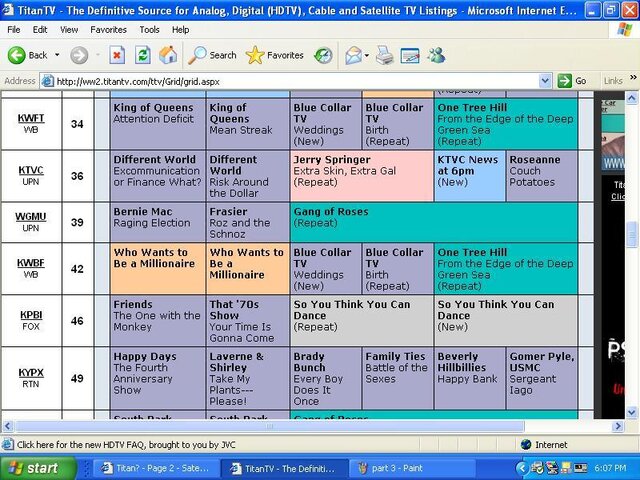The width and height of the screenshot is (640, 480).
Task: Select Bernie Mac Raging Election listing
Action: coord(158,222)
